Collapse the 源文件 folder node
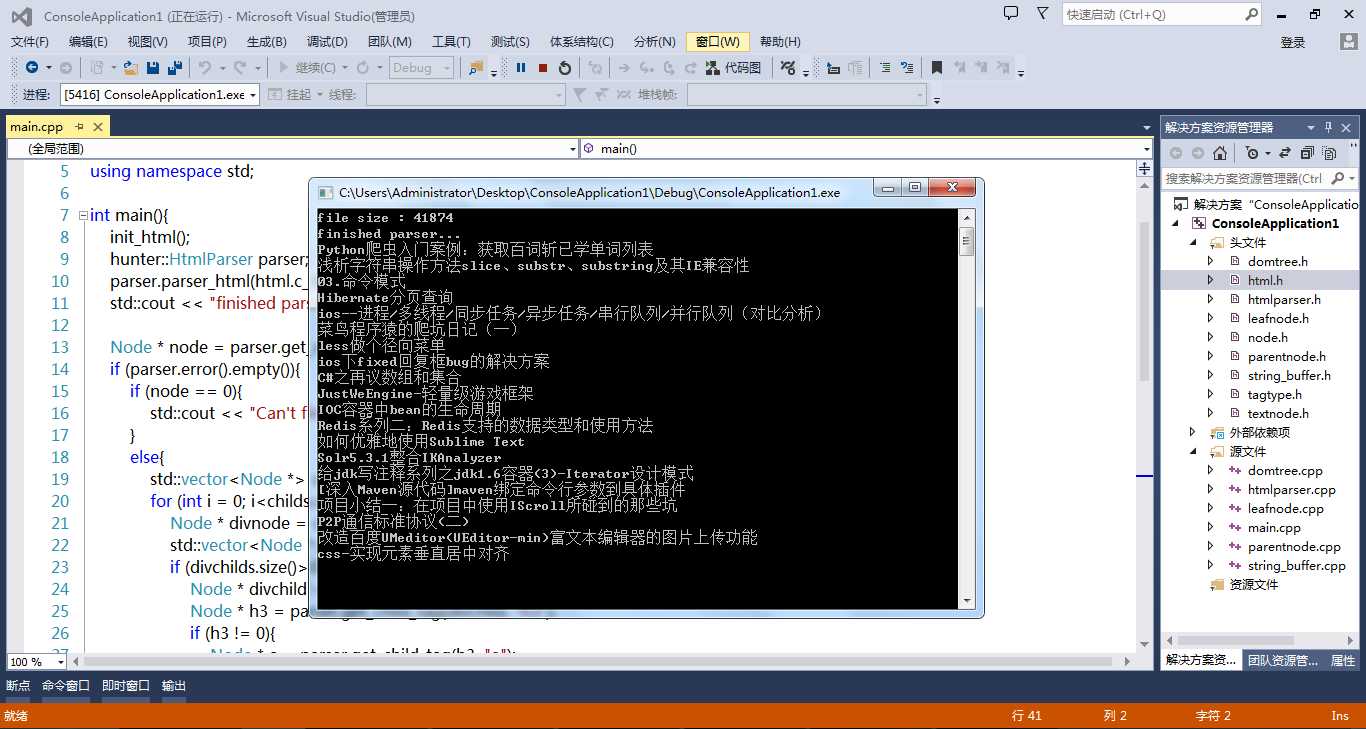1366x729 pixels. [x=1193, y=452]
